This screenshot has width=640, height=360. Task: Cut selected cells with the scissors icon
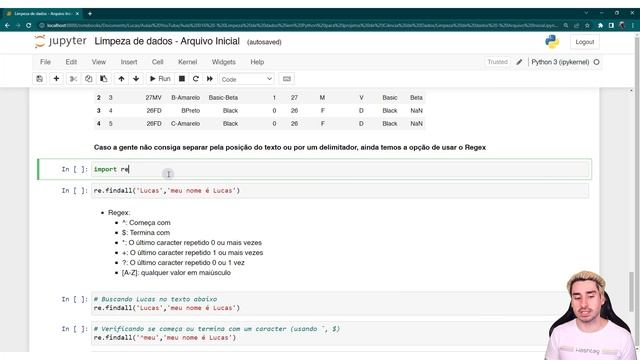point(73,79)
